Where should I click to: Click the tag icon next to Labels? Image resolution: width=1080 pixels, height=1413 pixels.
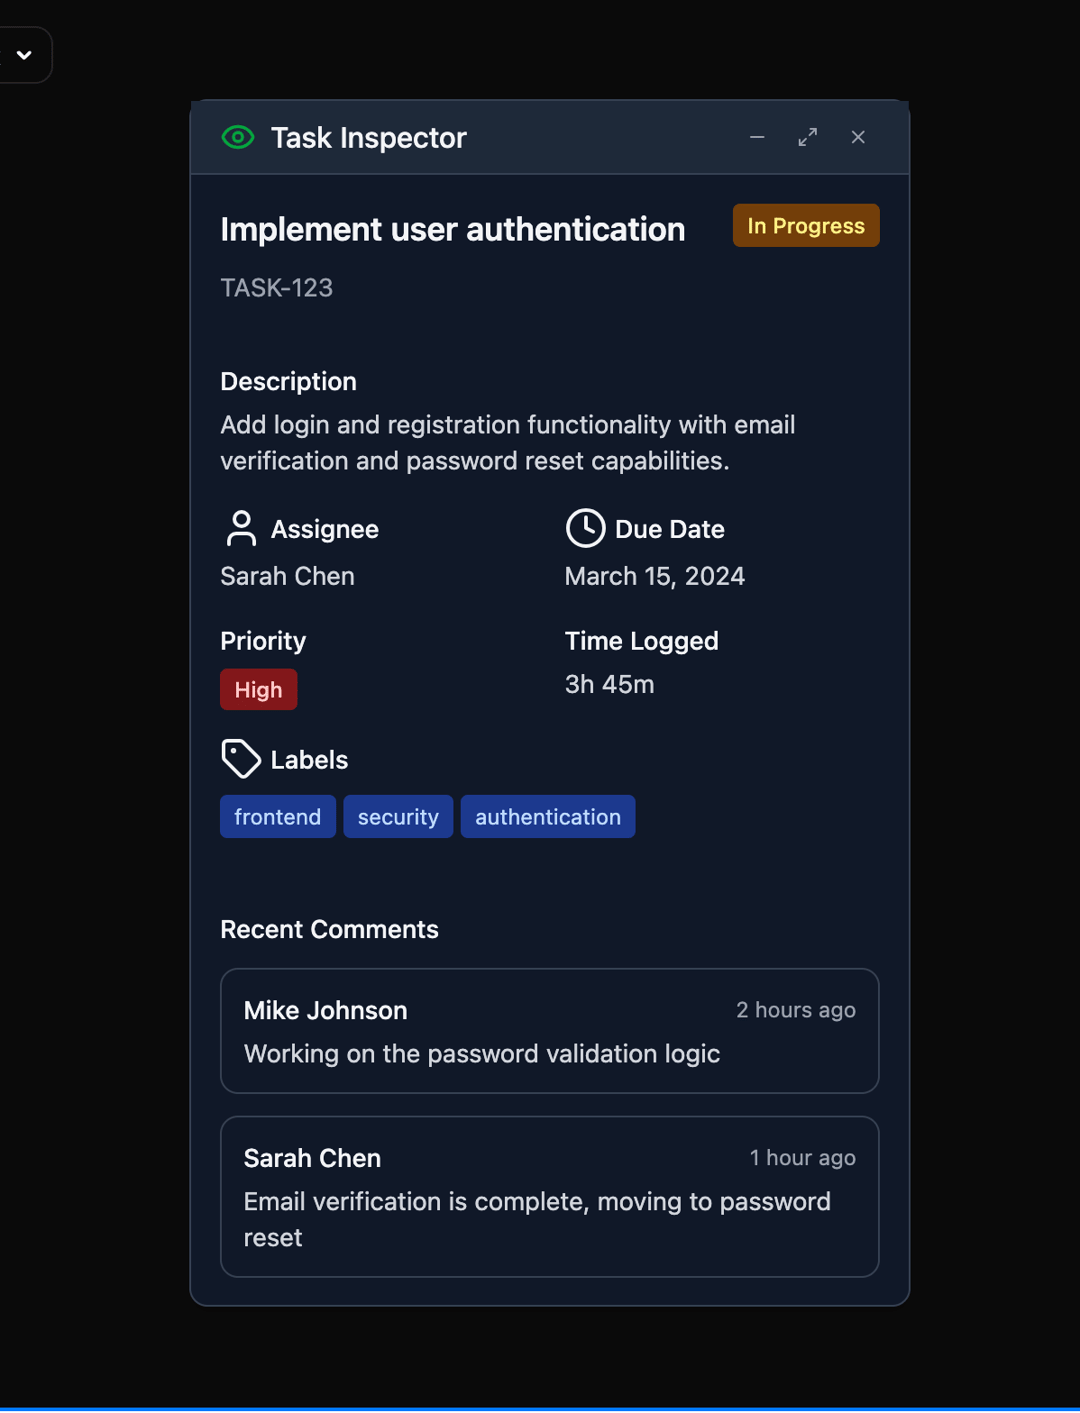(x=241, y=759)
